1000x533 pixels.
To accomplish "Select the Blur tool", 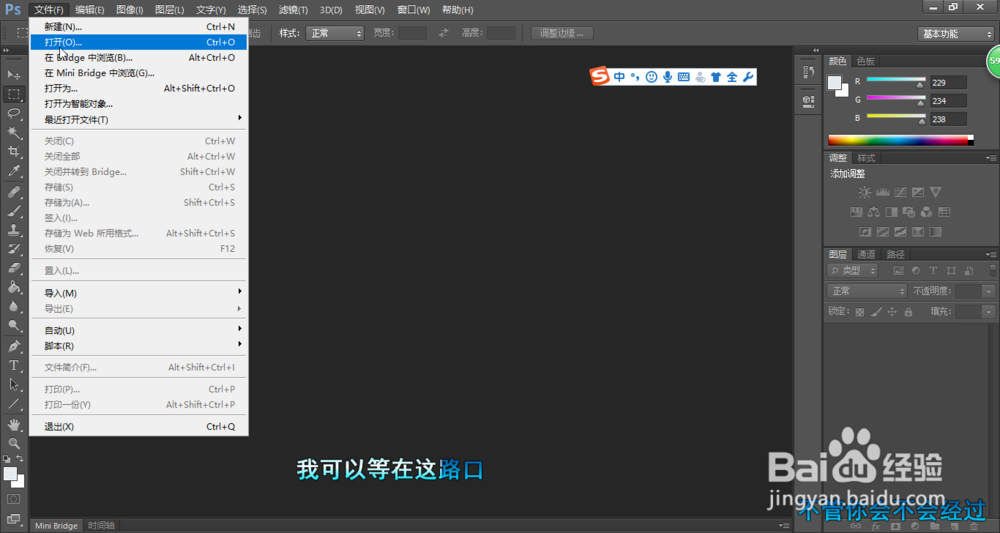I will (13, 307).
